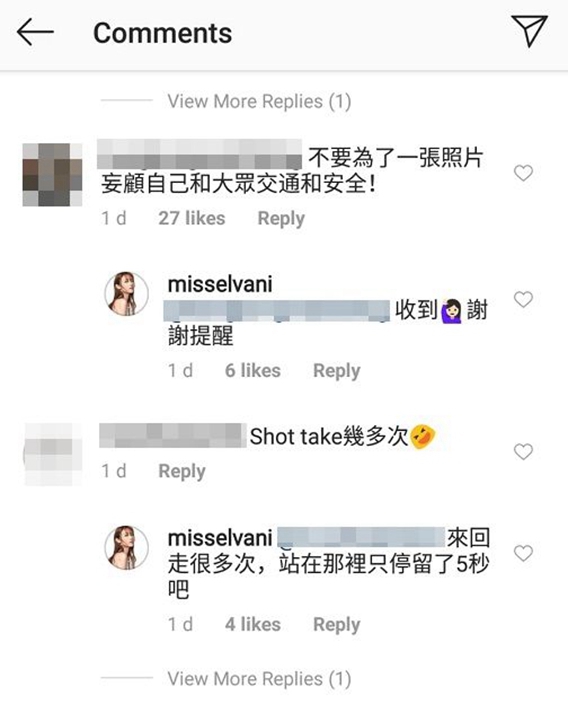Open blurred avatar of first commenter
Screen dimensions: 568x704
click(x=52, y=174)
